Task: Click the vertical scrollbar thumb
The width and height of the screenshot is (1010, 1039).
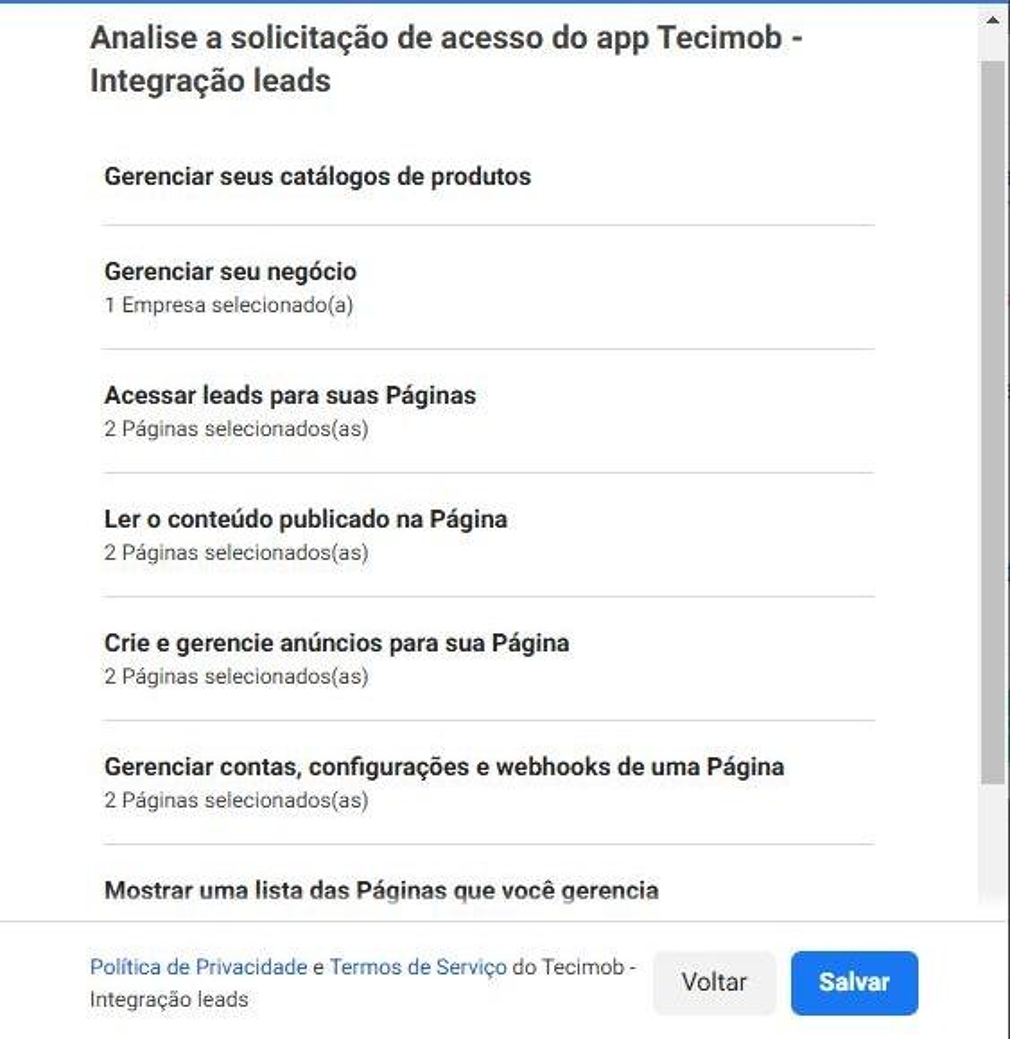Action: [992, 420]
